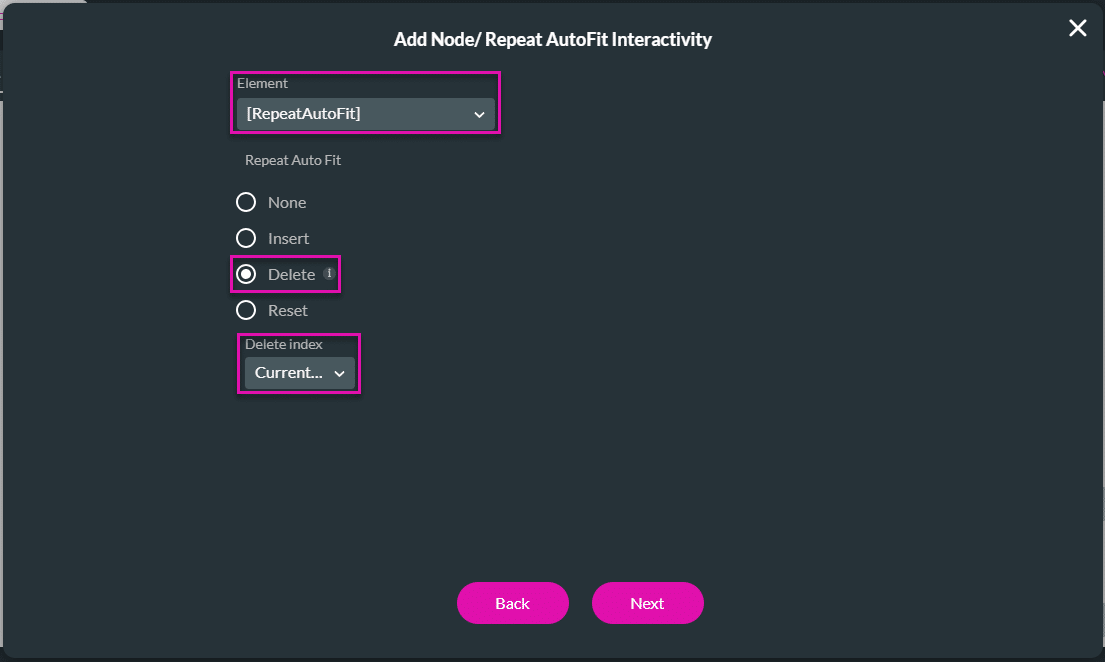This screenshot has width=1105, height=662.
Task: Click the Reset option text label
Action: pyautogui.click(x=287, y=310)
